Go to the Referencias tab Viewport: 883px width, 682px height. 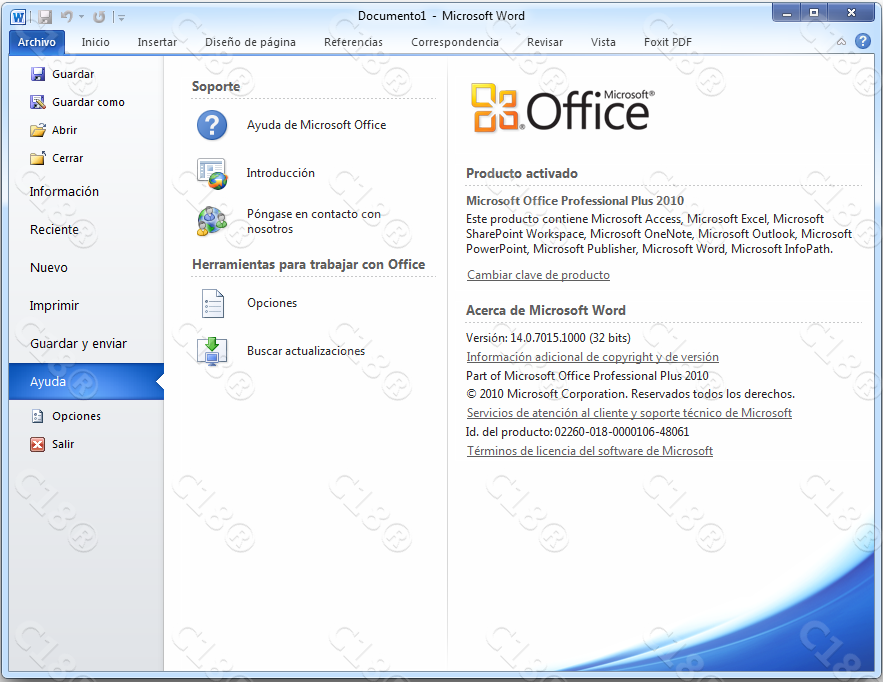click(353, 42)
